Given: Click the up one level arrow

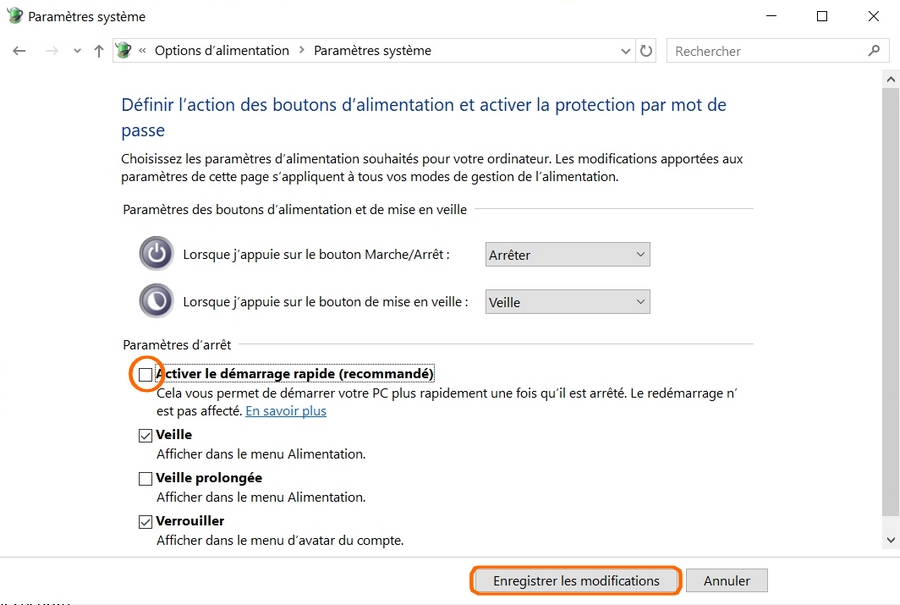Looking at the screenshot, I should pos(98,51).
